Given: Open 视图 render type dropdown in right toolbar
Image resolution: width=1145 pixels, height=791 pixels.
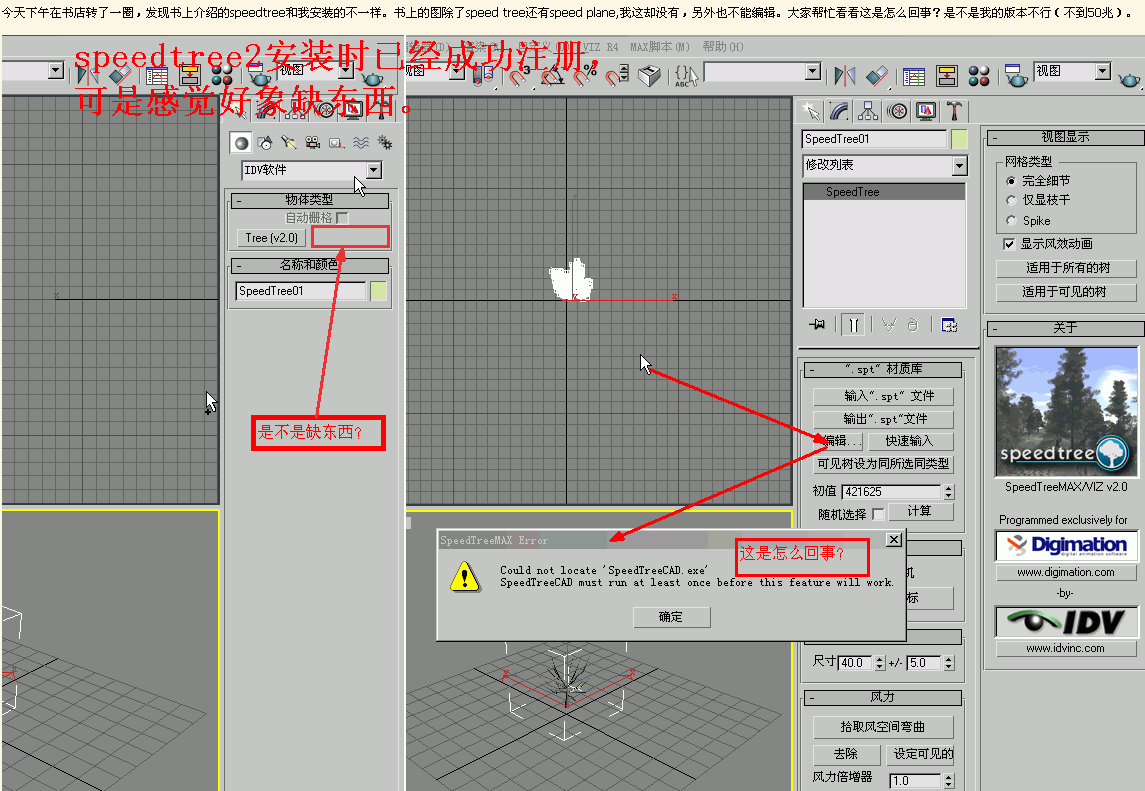Looking at the screenshot, I should (x=1103, y=72).
